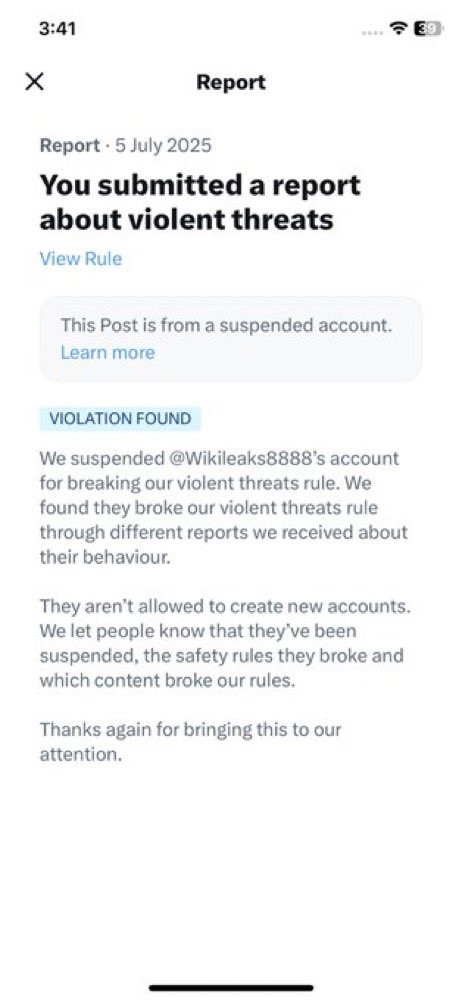Tap the home indicator bar
This screenshot has width=462, height=1000.
231,988
